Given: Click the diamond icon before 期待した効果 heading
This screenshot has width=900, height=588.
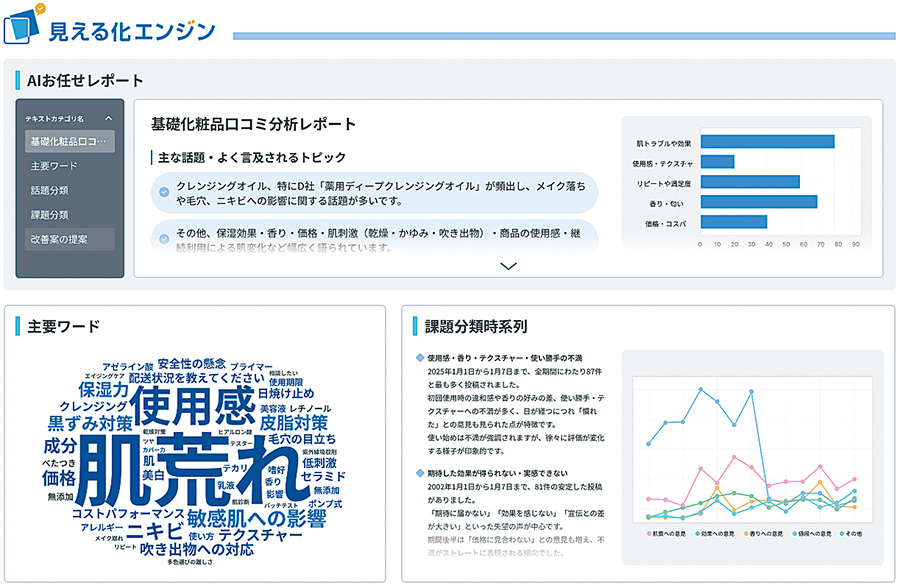Looking at the screenshot, I should pyautogui.click(x=421, y=473).
